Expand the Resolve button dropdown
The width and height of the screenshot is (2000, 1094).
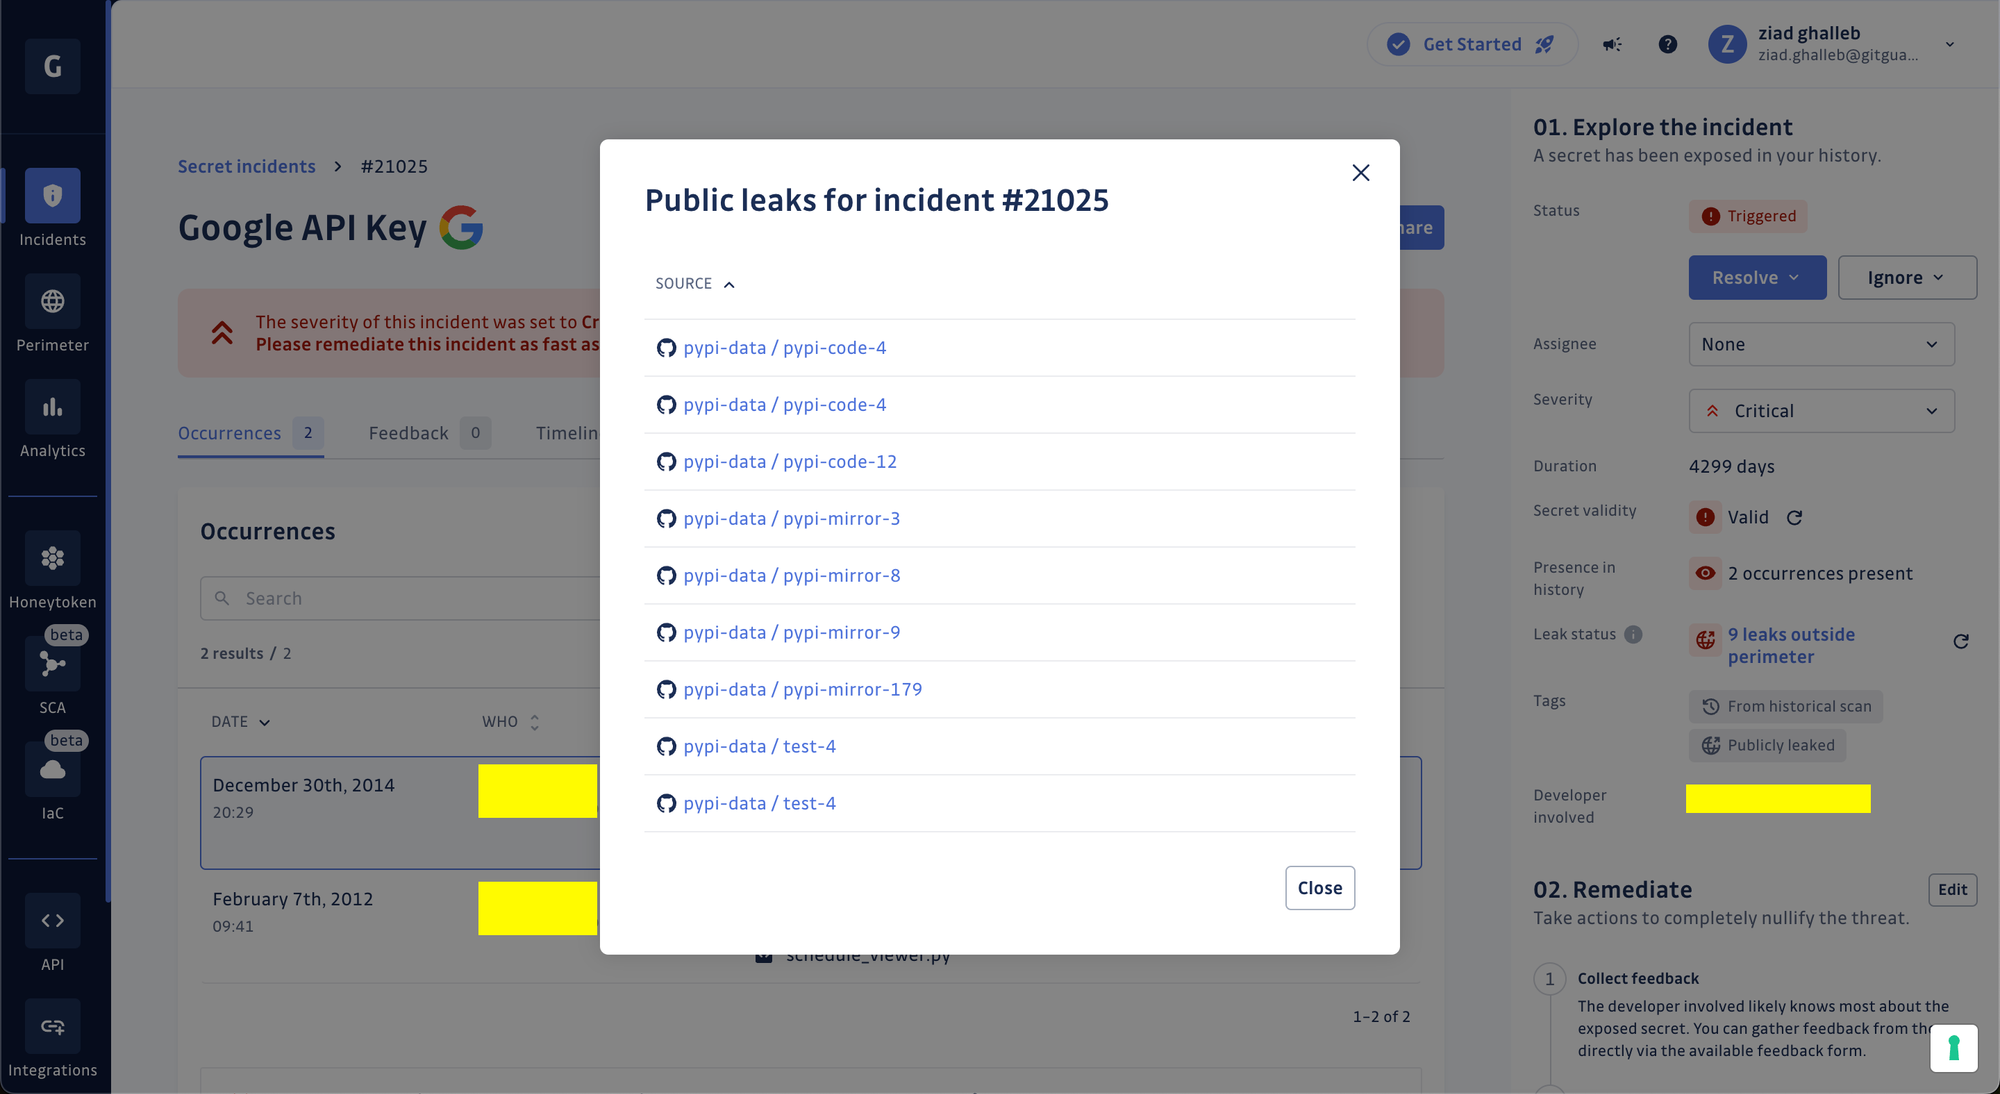click(1793, 277)
